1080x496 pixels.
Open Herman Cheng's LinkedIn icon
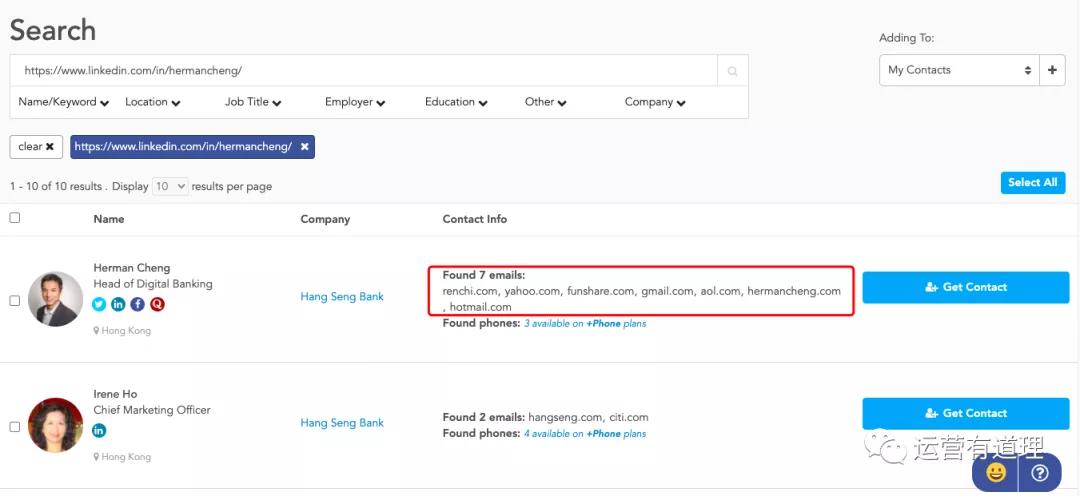click(118, 304)
